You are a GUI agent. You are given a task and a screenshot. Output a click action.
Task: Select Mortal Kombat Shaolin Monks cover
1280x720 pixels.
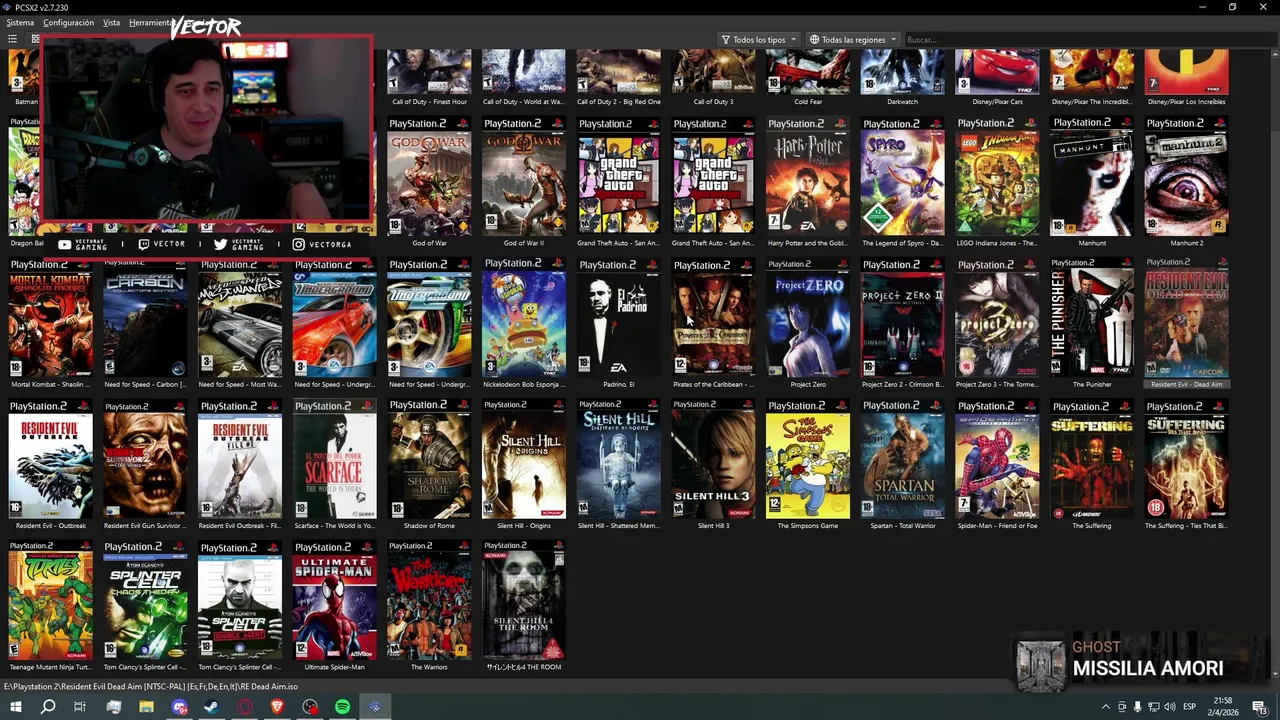[x=51, y=318]
